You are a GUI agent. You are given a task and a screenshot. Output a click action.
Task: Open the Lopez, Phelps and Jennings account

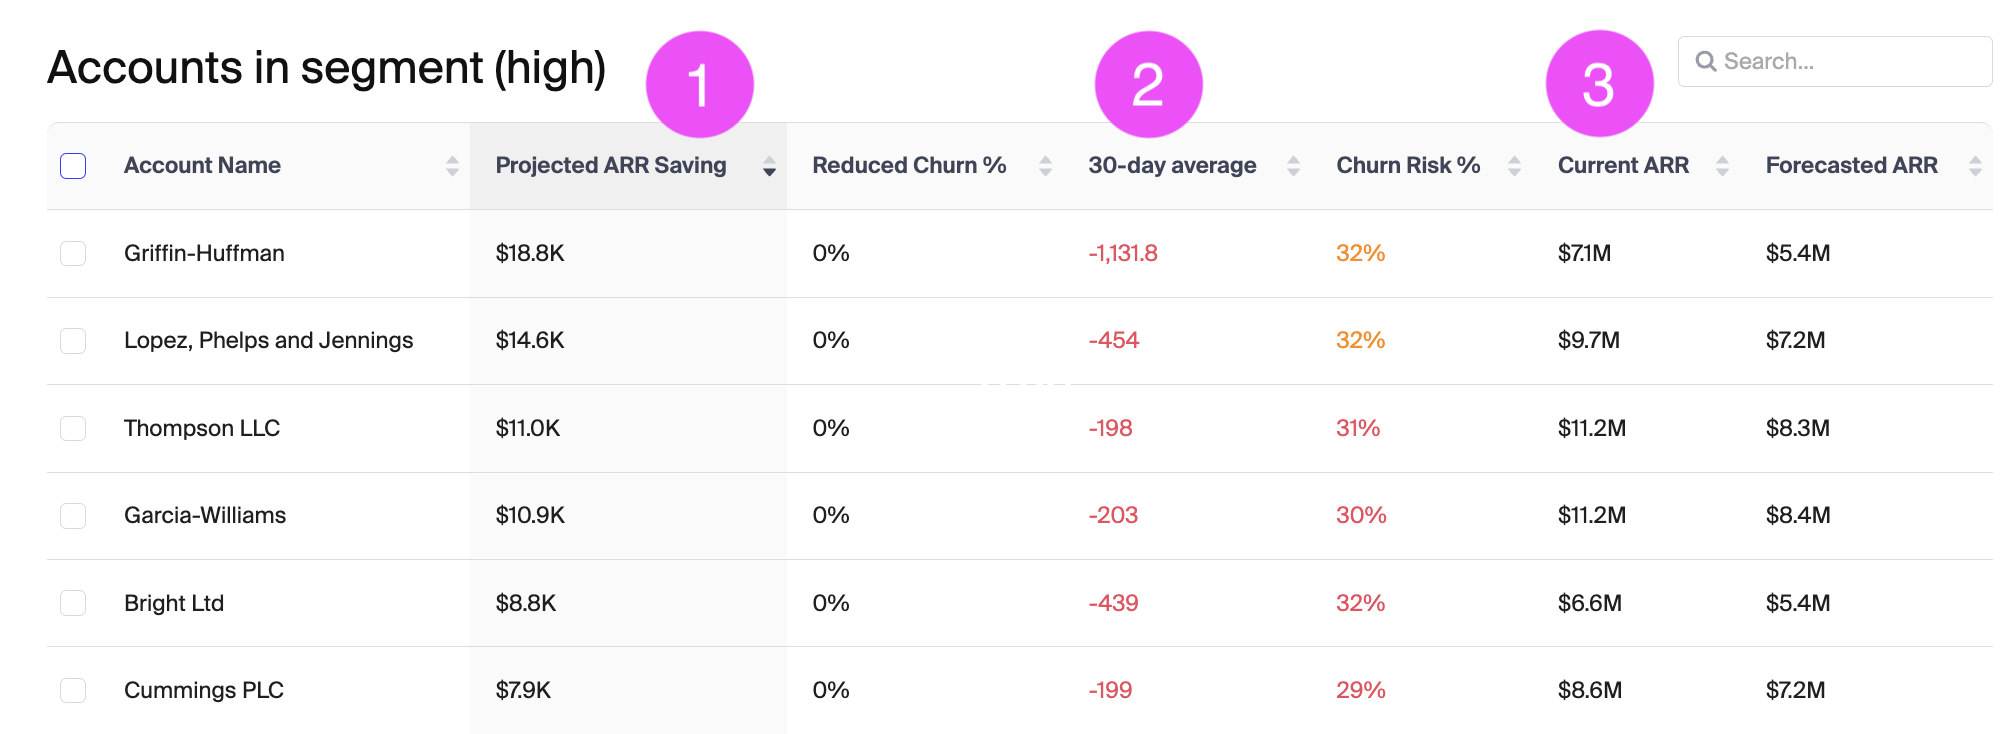tap(268, 341)
